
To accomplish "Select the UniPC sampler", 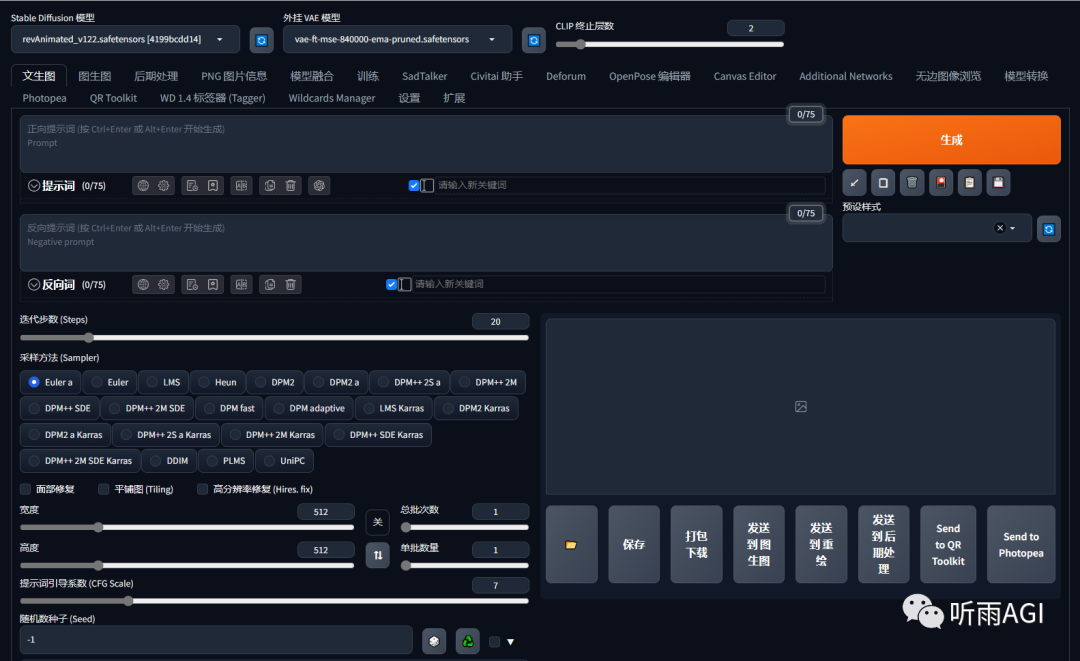I will pyautogui.click(x=284, y=461).
